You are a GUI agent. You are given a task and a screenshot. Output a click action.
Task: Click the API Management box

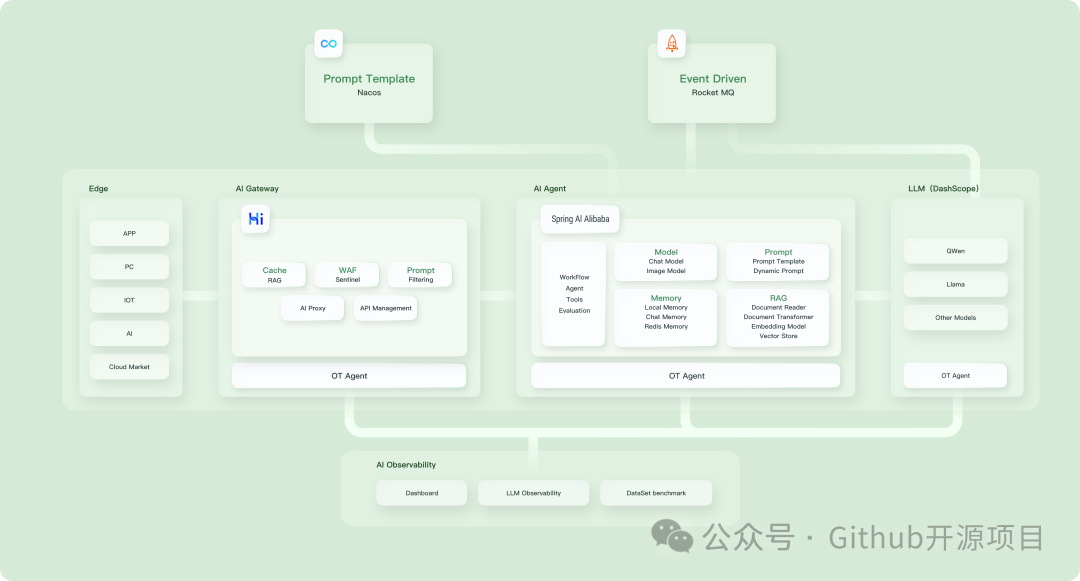coord(386,308)
